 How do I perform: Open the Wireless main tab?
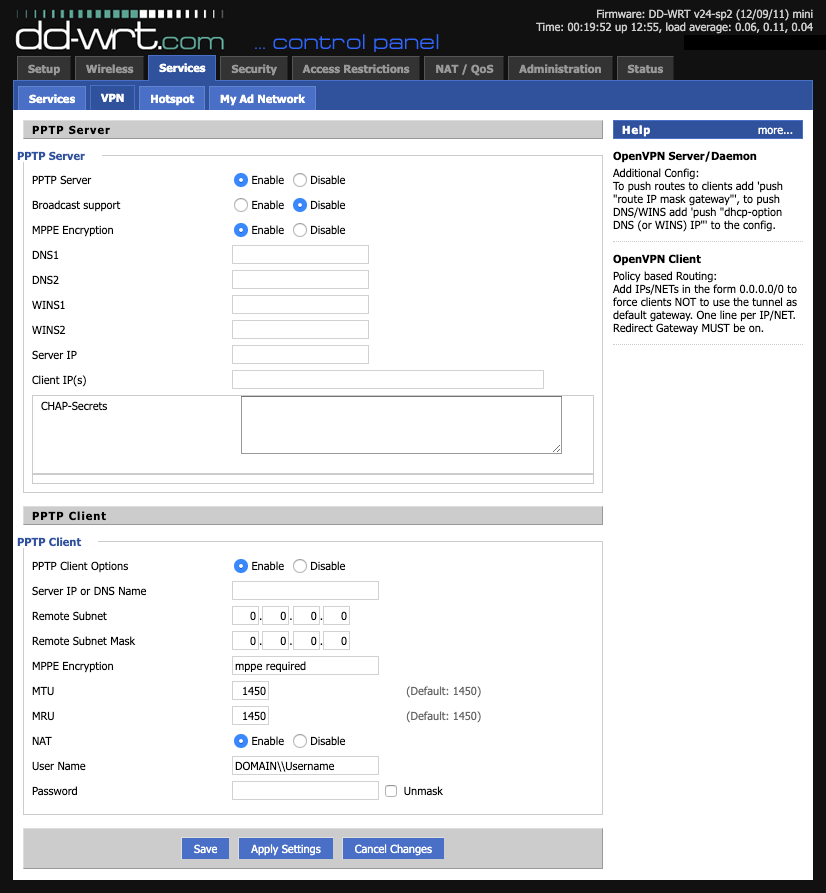click(x=109, y=69)
